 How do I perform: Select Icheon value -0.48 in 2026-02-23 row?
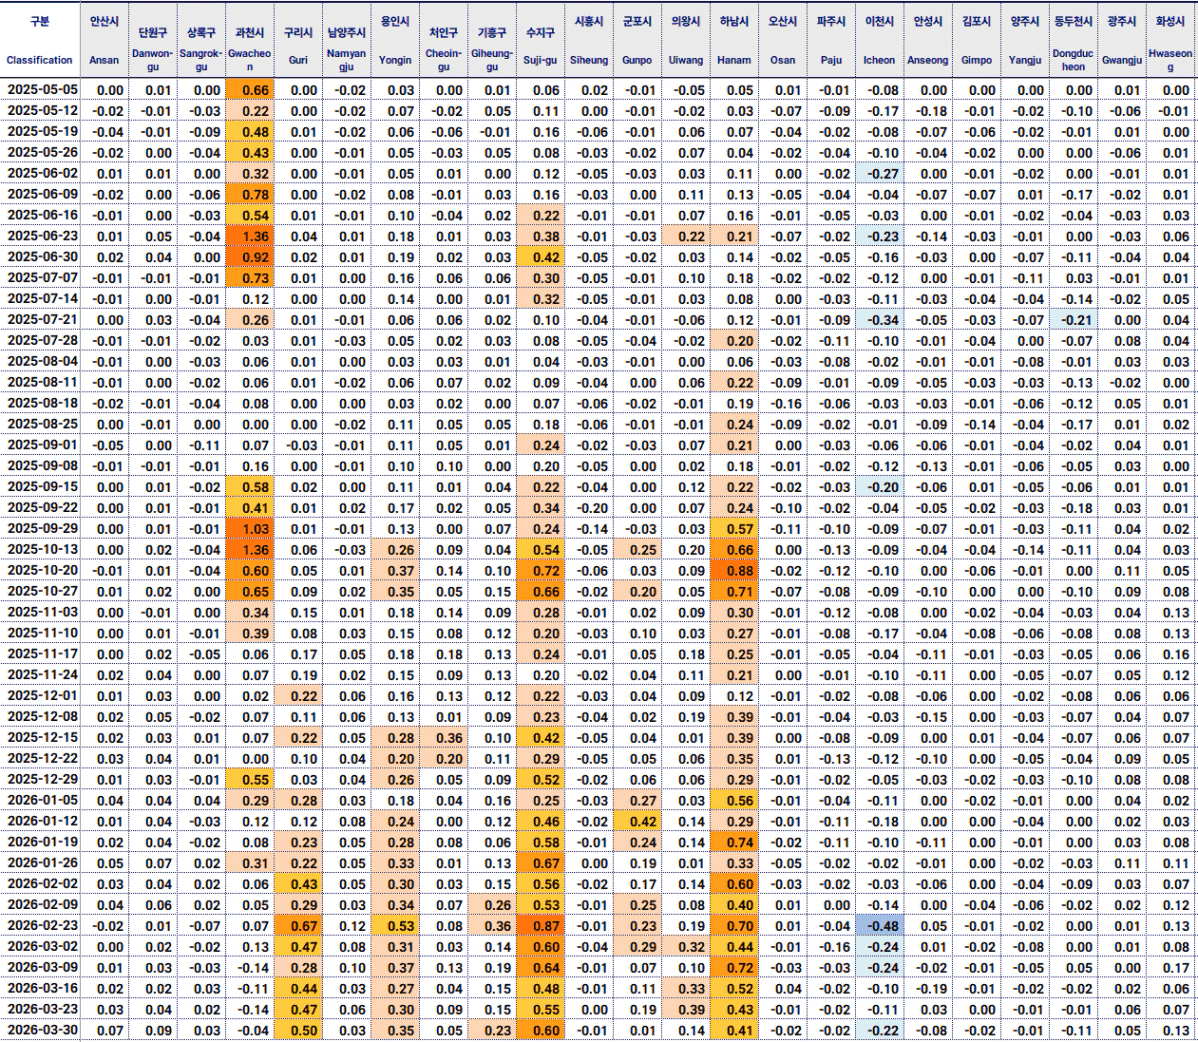point(879,926)
